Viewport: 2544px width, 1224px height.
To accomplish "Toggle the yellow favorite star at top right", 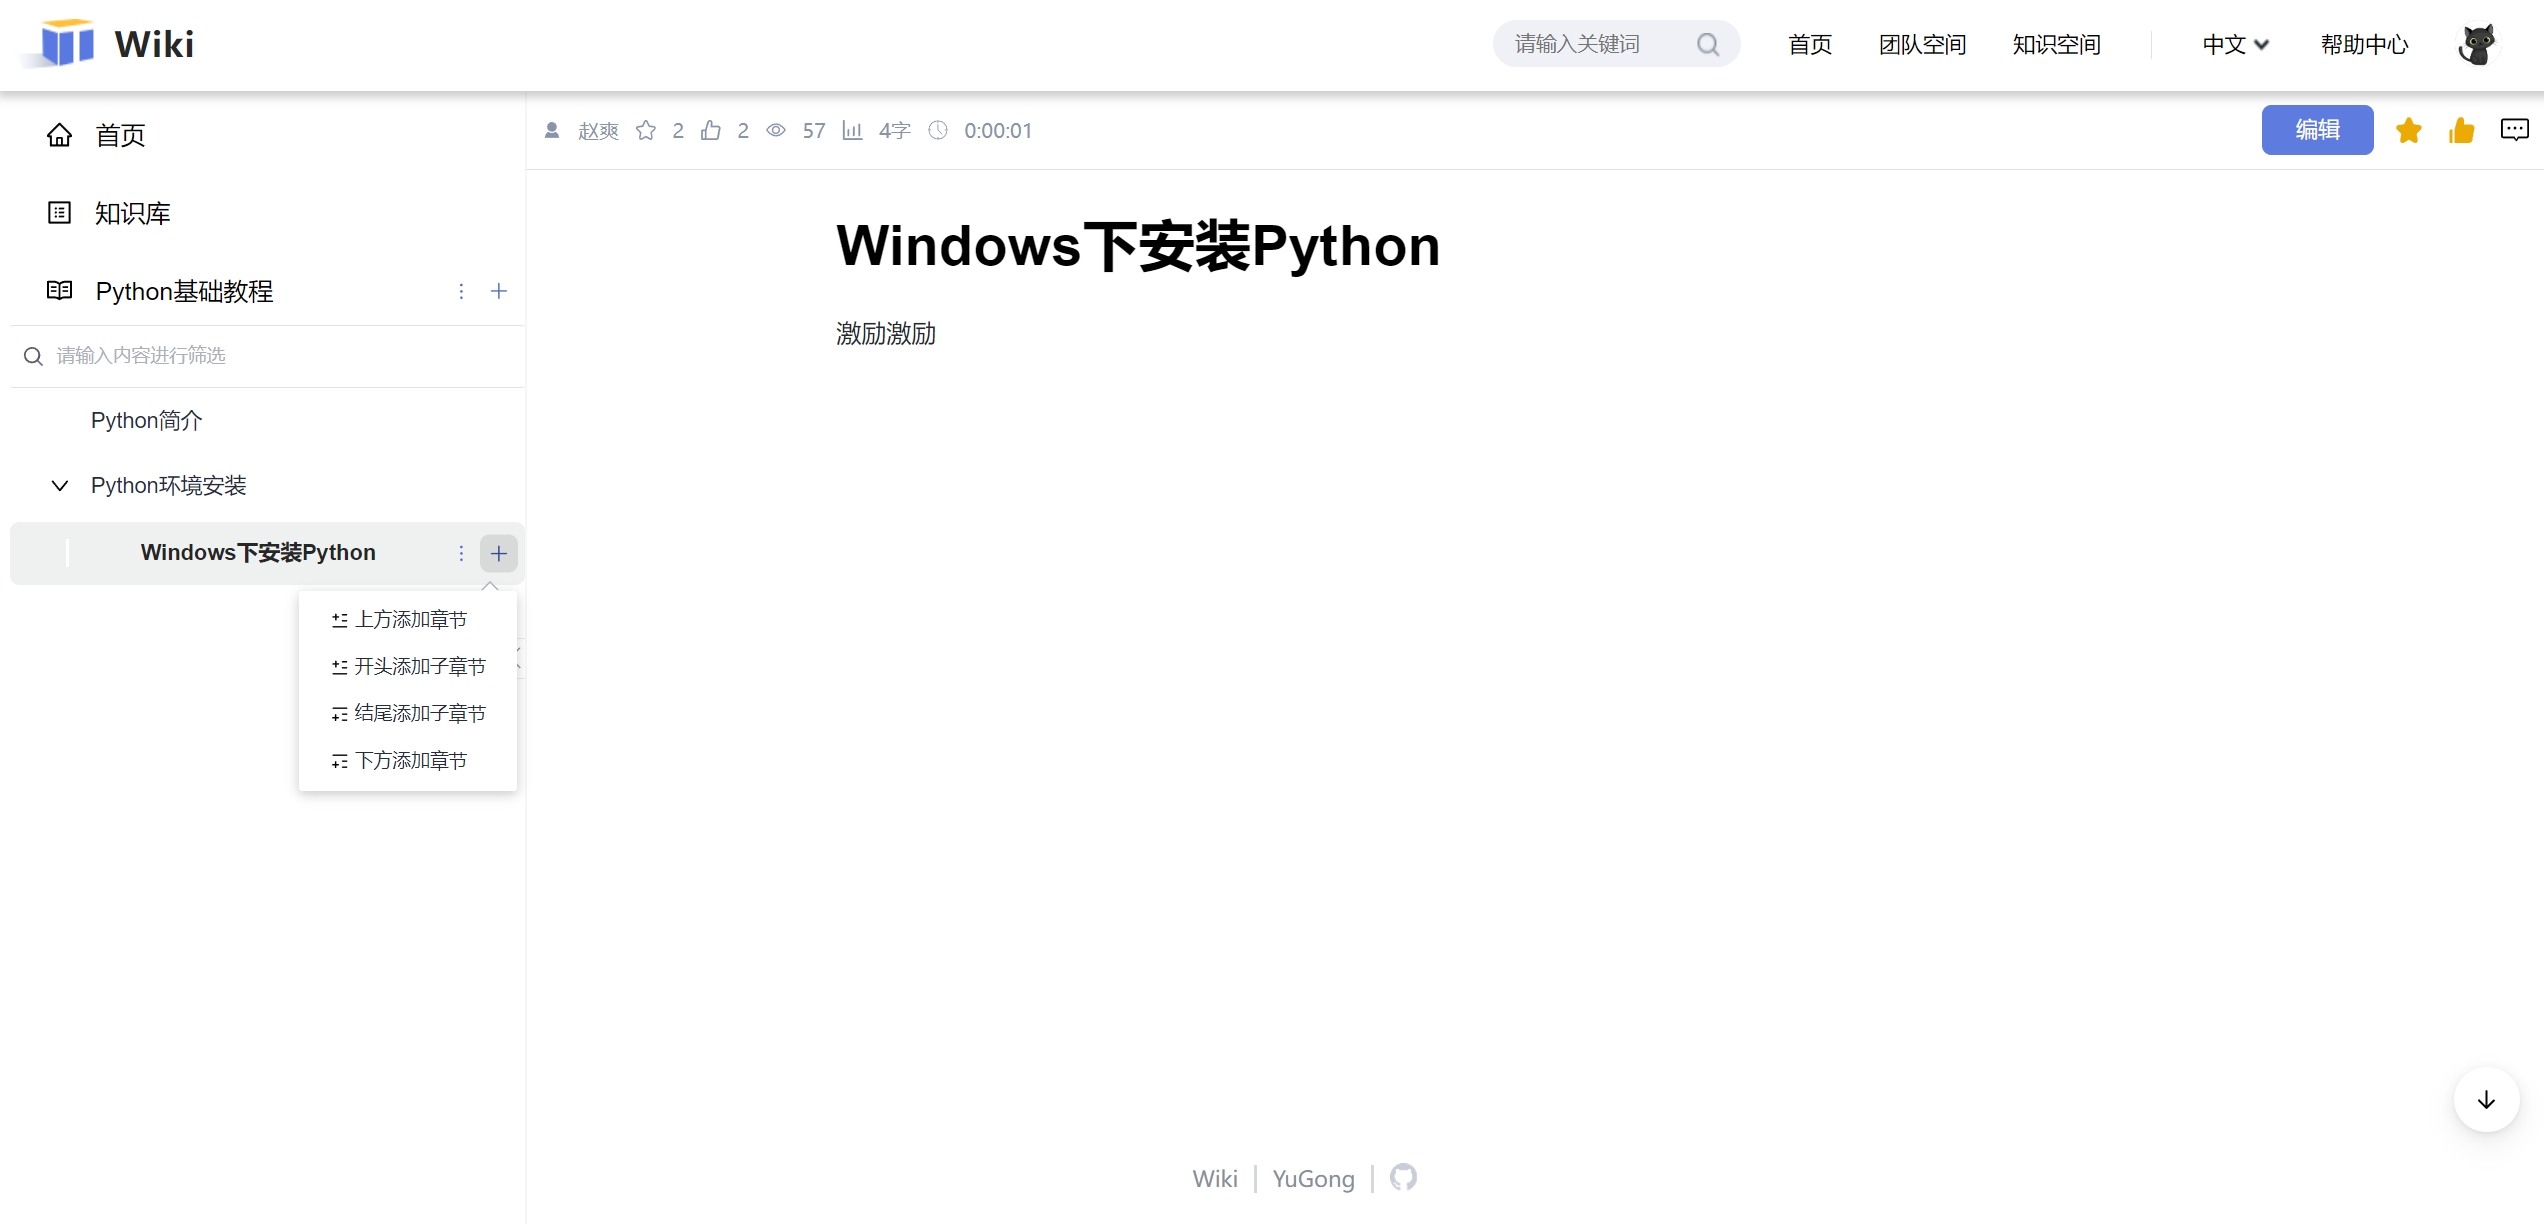I will coord(2409,130).
